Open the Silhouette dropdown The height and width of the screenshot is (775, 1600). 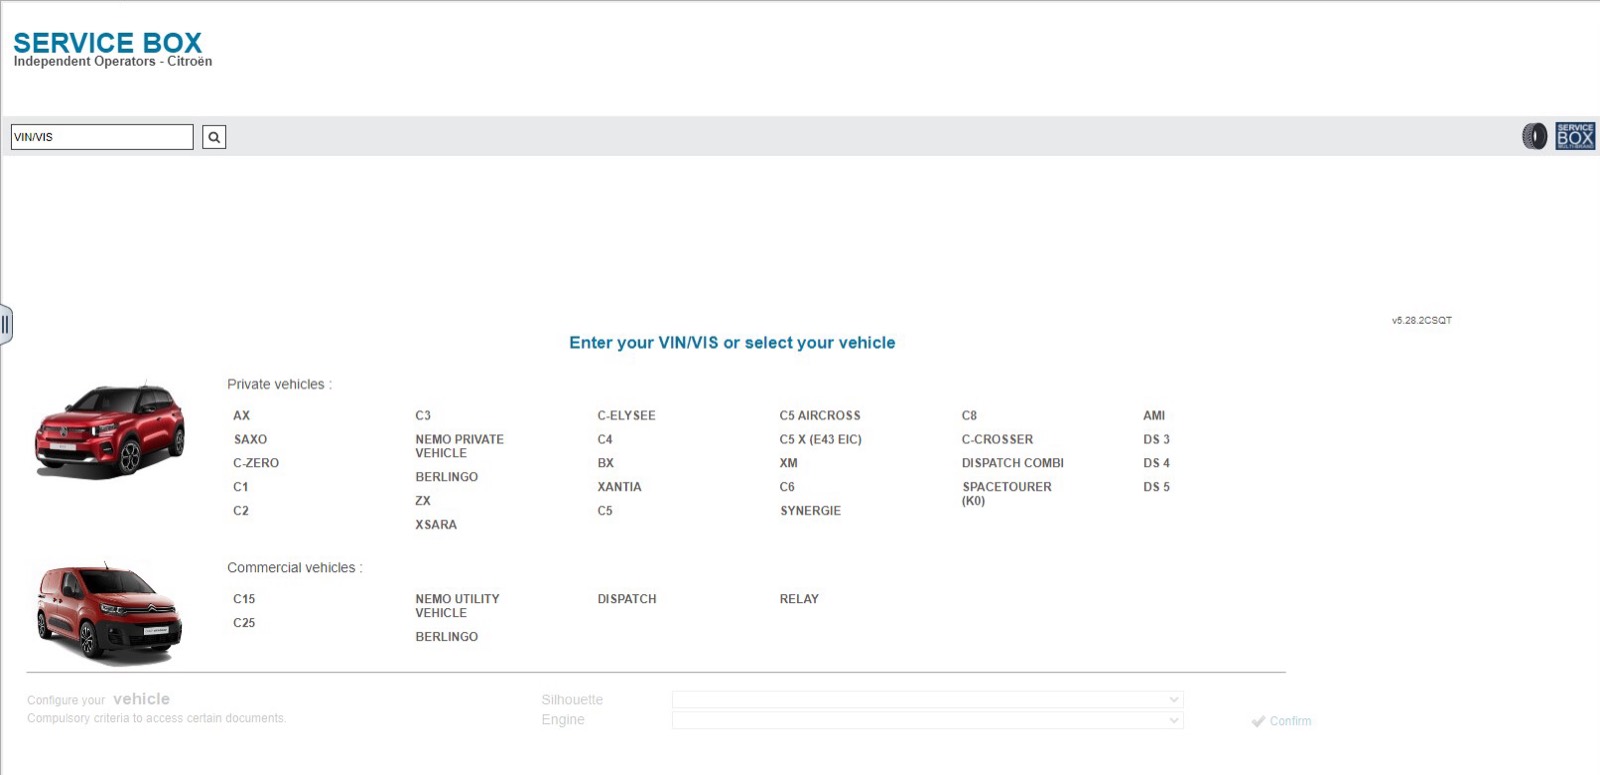pos(927,700)
